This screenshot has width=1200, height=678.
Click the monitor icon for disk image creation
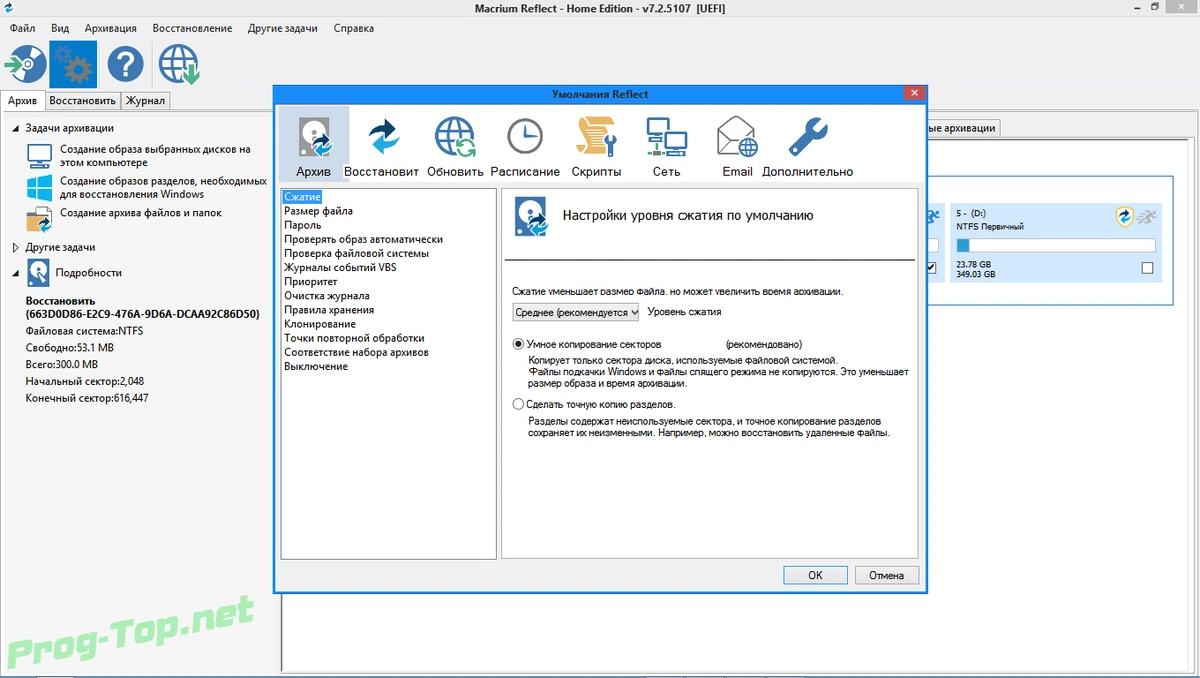tap(40, 156)
